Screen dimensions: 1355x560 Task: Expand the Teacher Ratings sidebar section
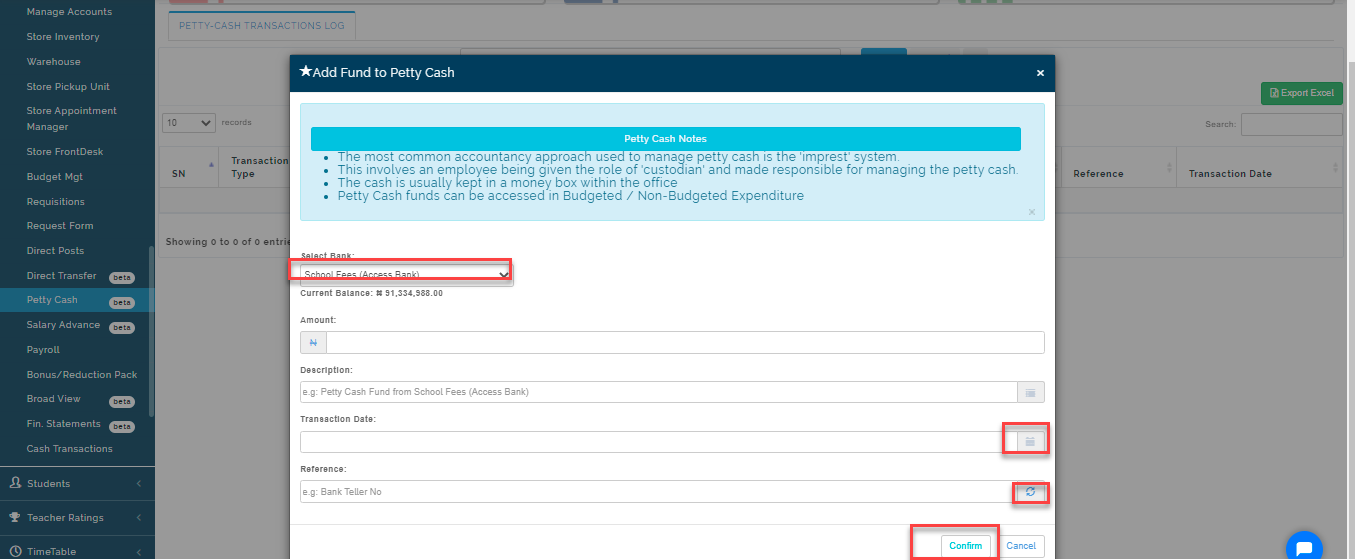pos(77,517)
